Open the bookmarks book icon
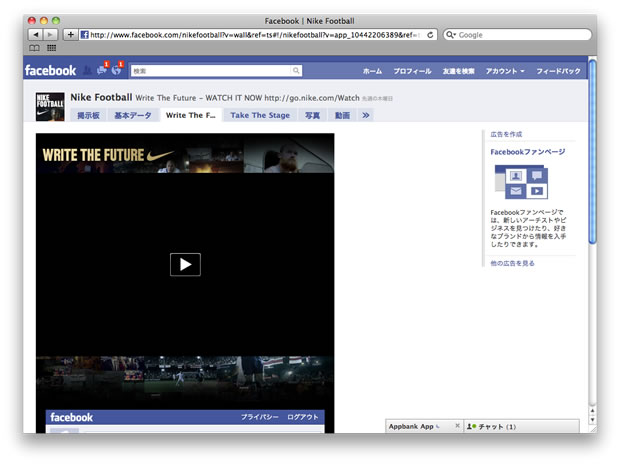The image size is (620, 465). (34, 48)
